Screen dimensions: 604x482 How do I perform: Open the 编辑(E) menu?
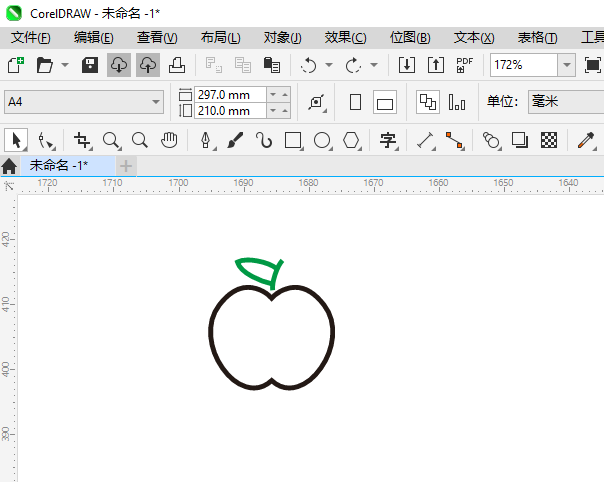94,38
